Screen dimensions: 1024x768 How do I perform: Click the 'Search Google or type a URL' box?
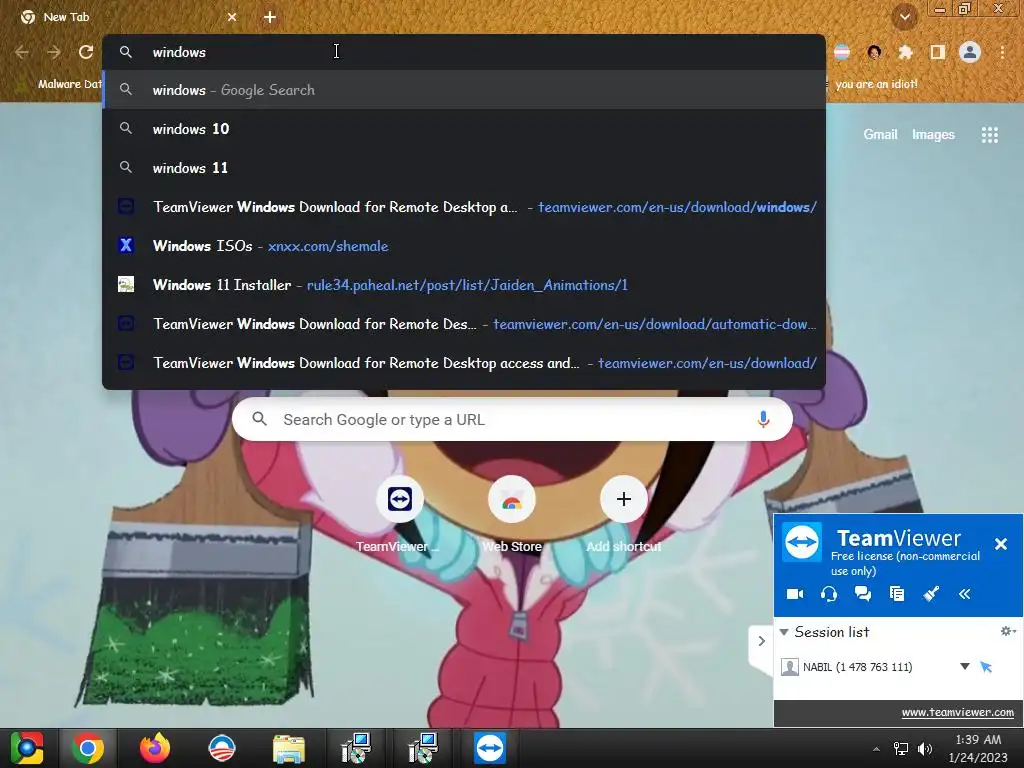(512, 419)
